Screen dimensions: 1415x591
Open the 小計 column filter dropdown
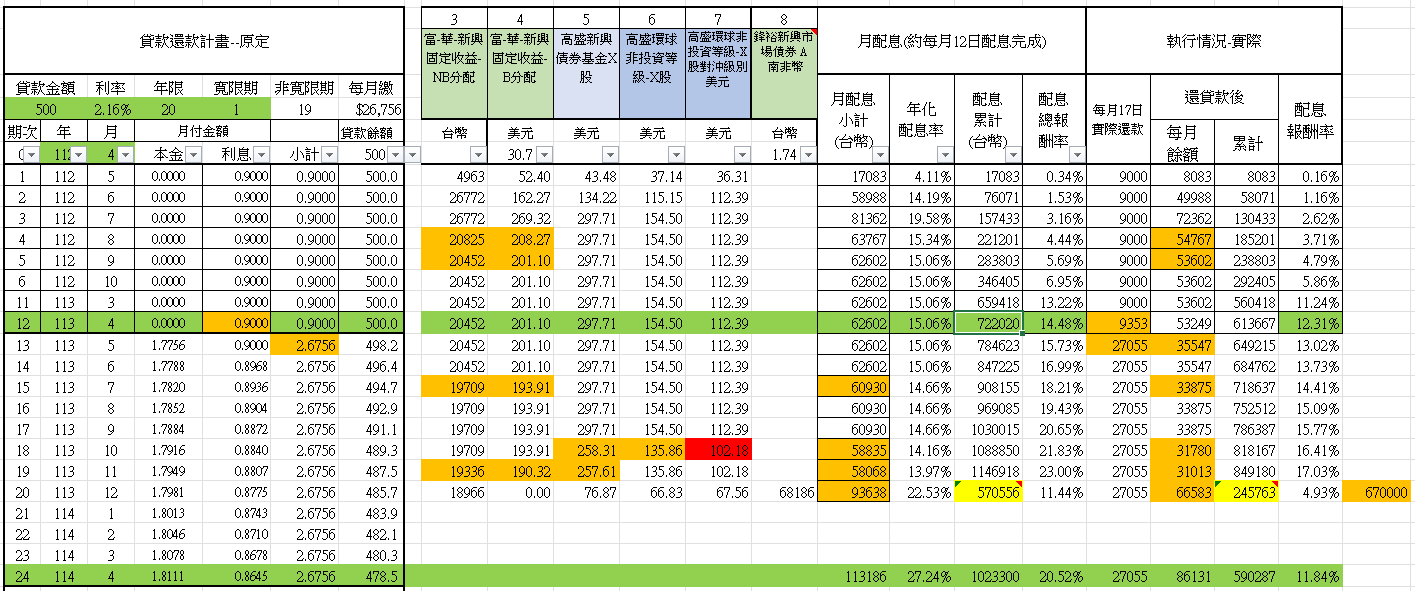pyautogui.click(x=329, y=154)
